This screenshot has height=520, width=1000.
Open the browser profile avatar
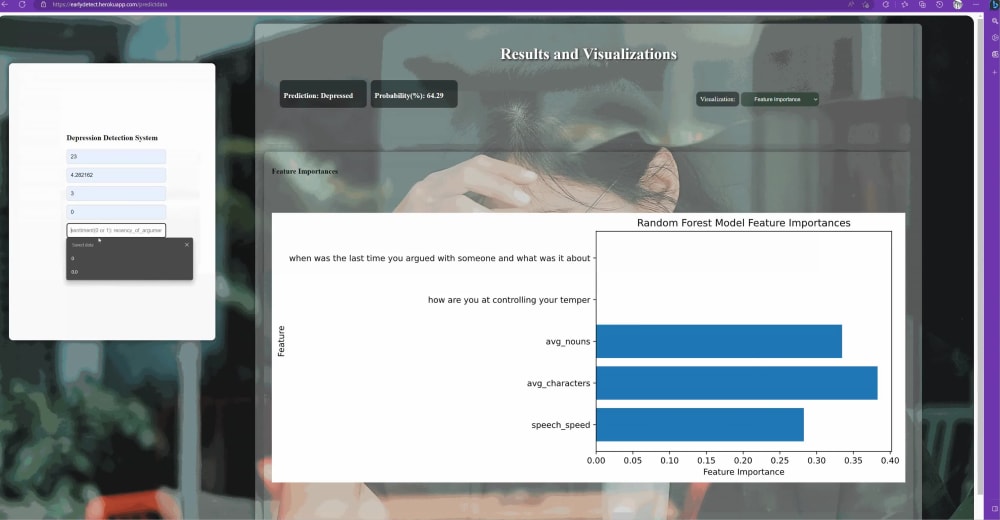(957, 4)
